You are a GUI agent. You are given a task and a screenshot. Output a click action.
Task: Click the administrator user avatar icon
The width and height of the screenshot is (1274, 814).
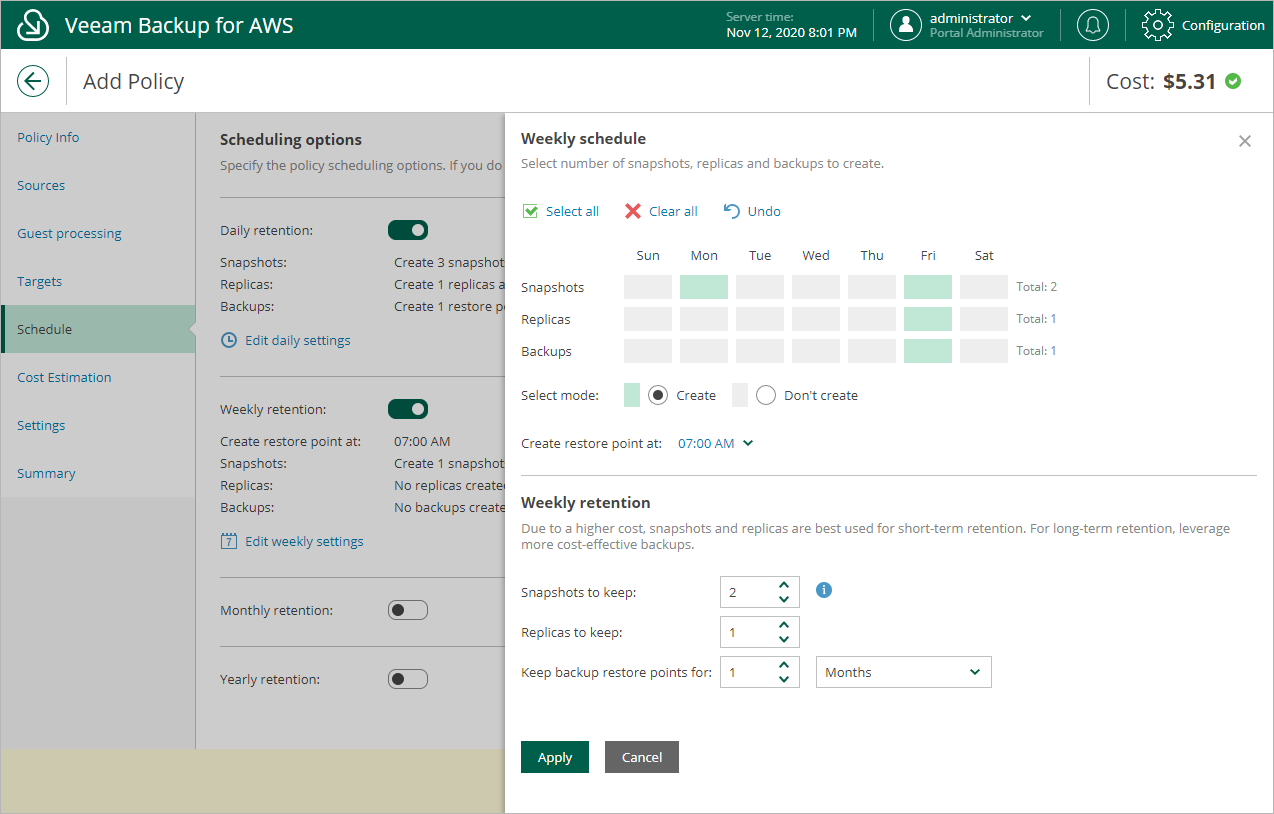tap(906, 25)
